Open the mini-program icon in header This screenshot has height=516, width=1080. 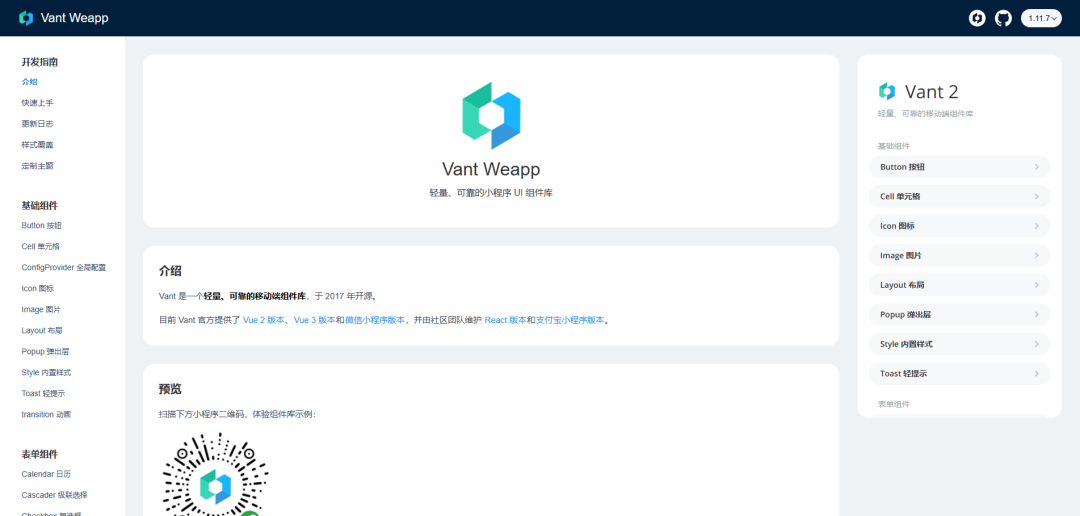point(977,18)
